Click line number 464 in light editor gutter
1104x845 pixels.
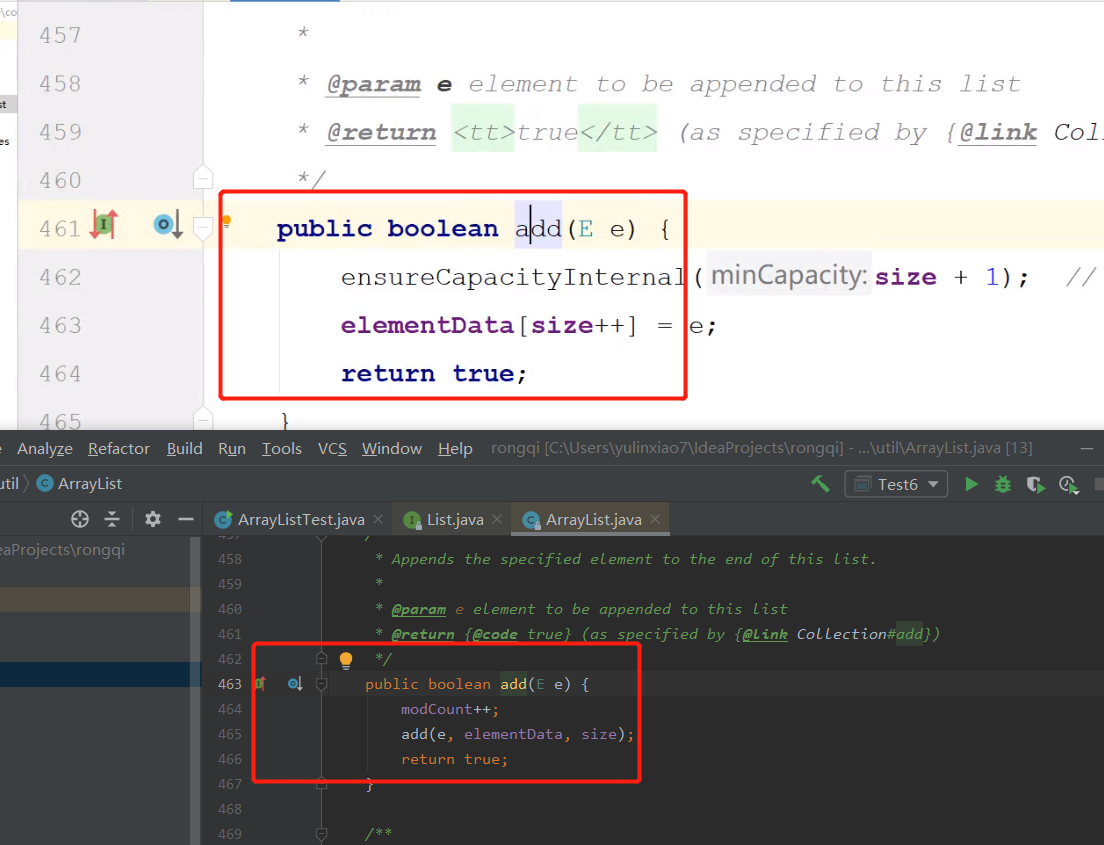[x=61, y=373]
